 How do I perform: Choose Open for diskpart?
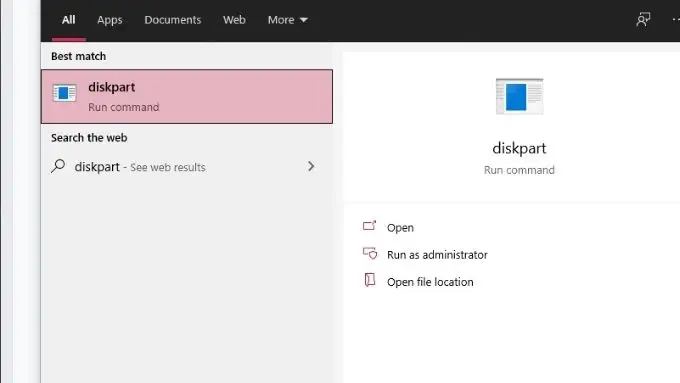tap(400, 228)
